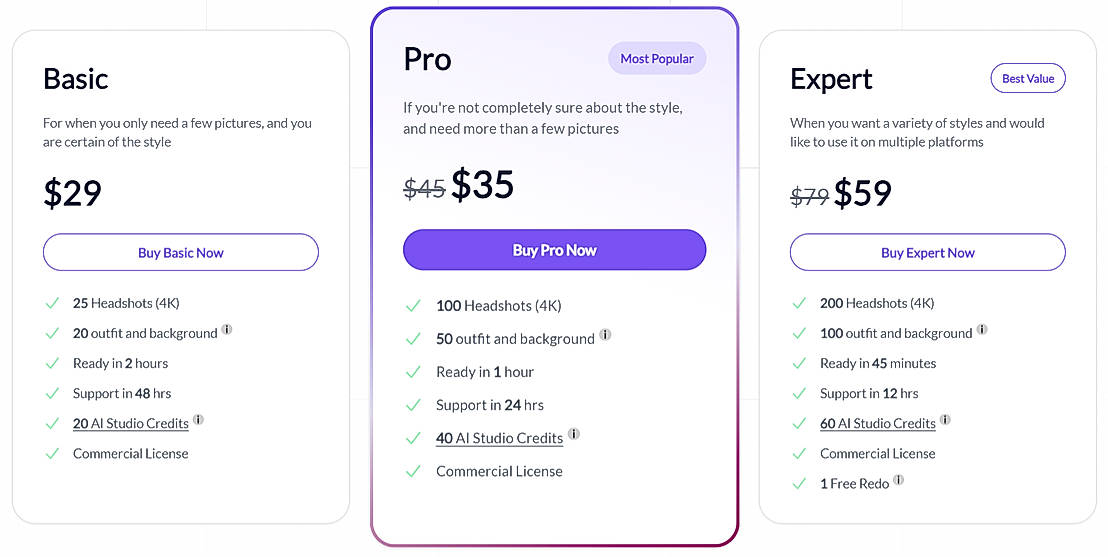This screenshot has width=1108, height=557.
Task: Click the Best Value badge on Expert
Action: pos(1027,79)
